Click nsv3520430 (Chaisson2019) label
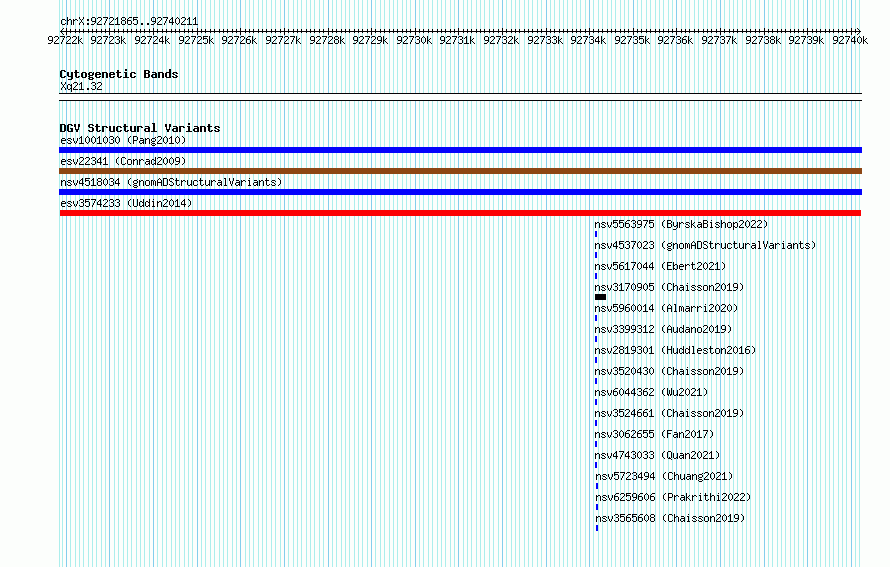Screen dimensions: 890x567 pyautogui.click(x=669, y=371)
